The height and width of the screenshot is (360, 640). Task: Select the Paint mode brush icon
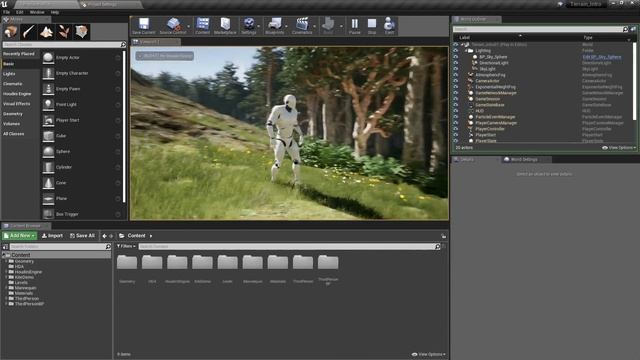click(x=29, y=32)
